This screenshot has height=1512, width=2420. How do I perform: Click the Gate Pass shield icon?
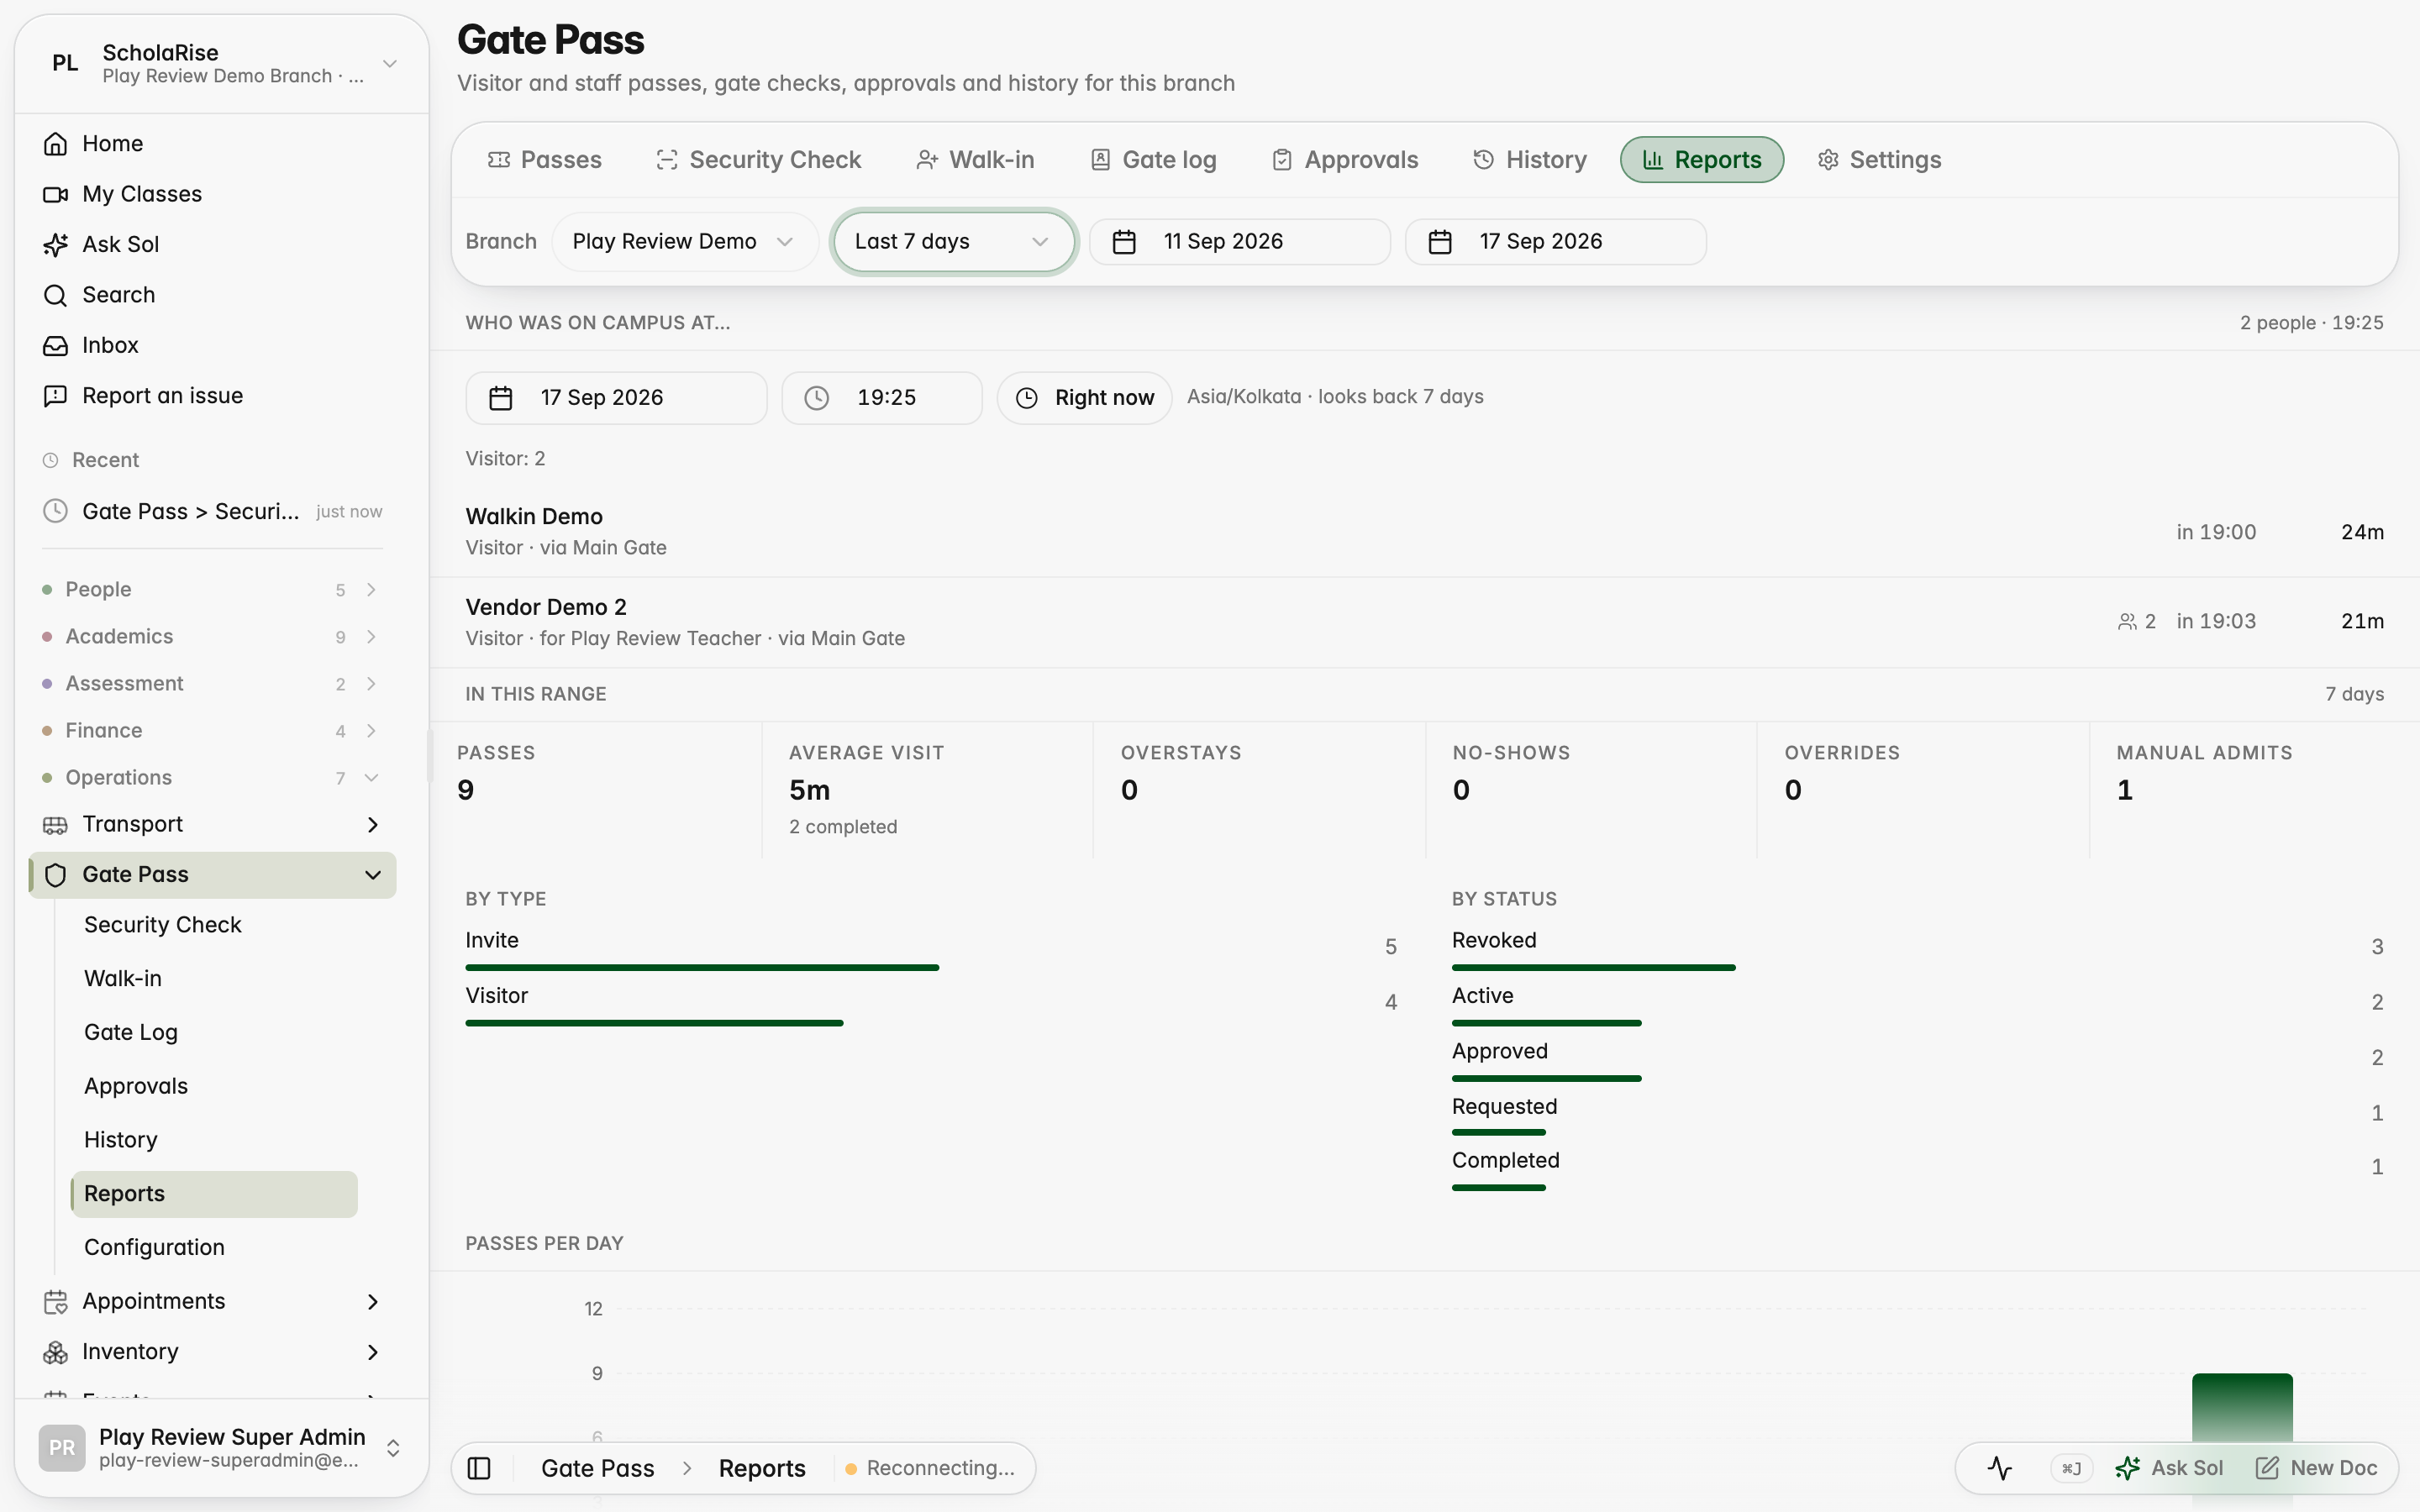click(x=55, y=875)
